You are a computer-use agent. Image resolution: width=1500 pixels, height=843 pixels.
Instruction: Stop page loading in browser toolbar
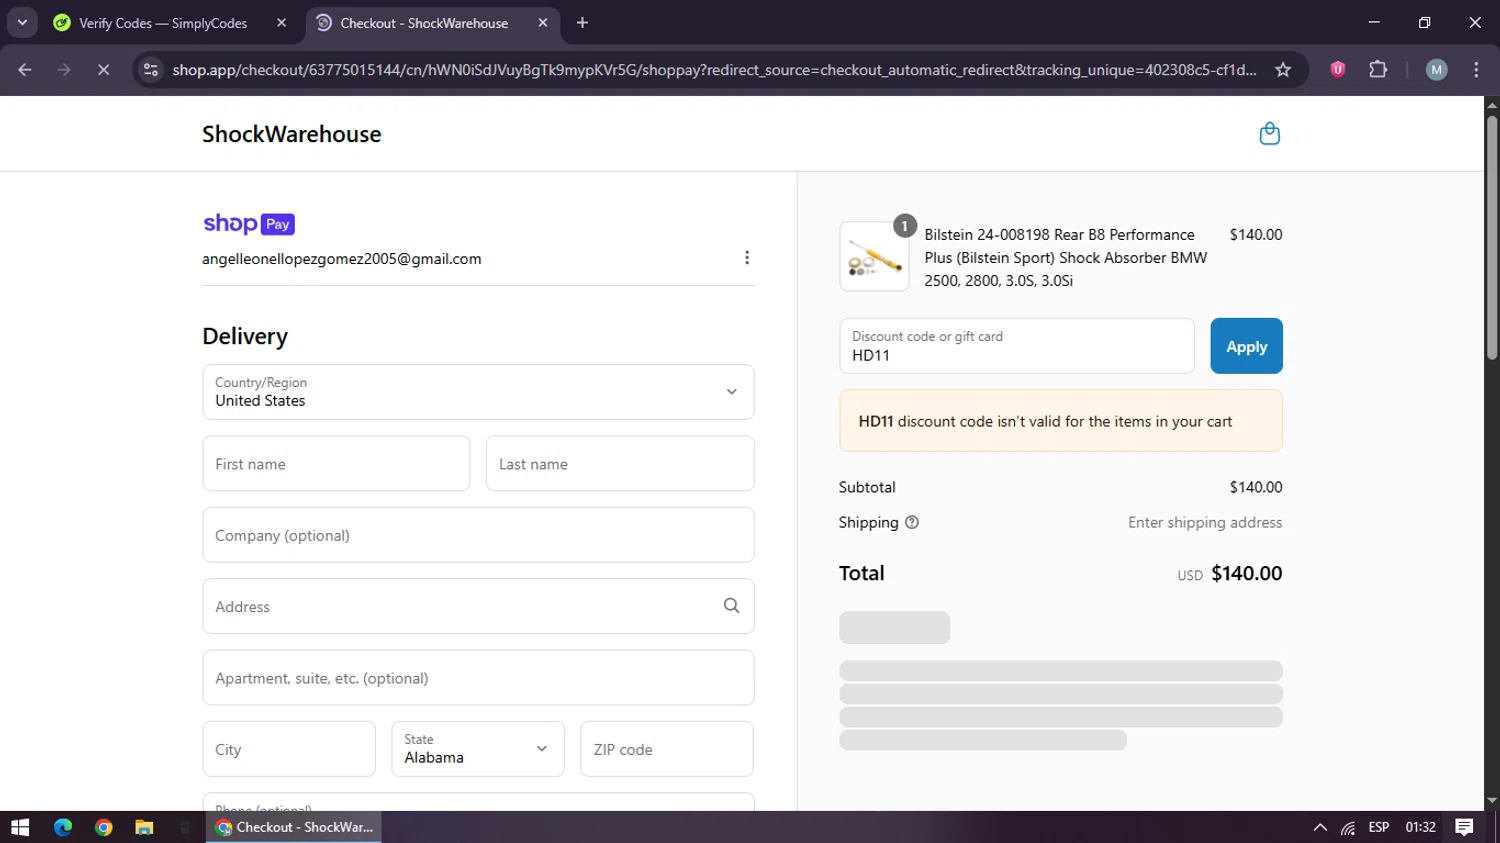tap(103, 70)
